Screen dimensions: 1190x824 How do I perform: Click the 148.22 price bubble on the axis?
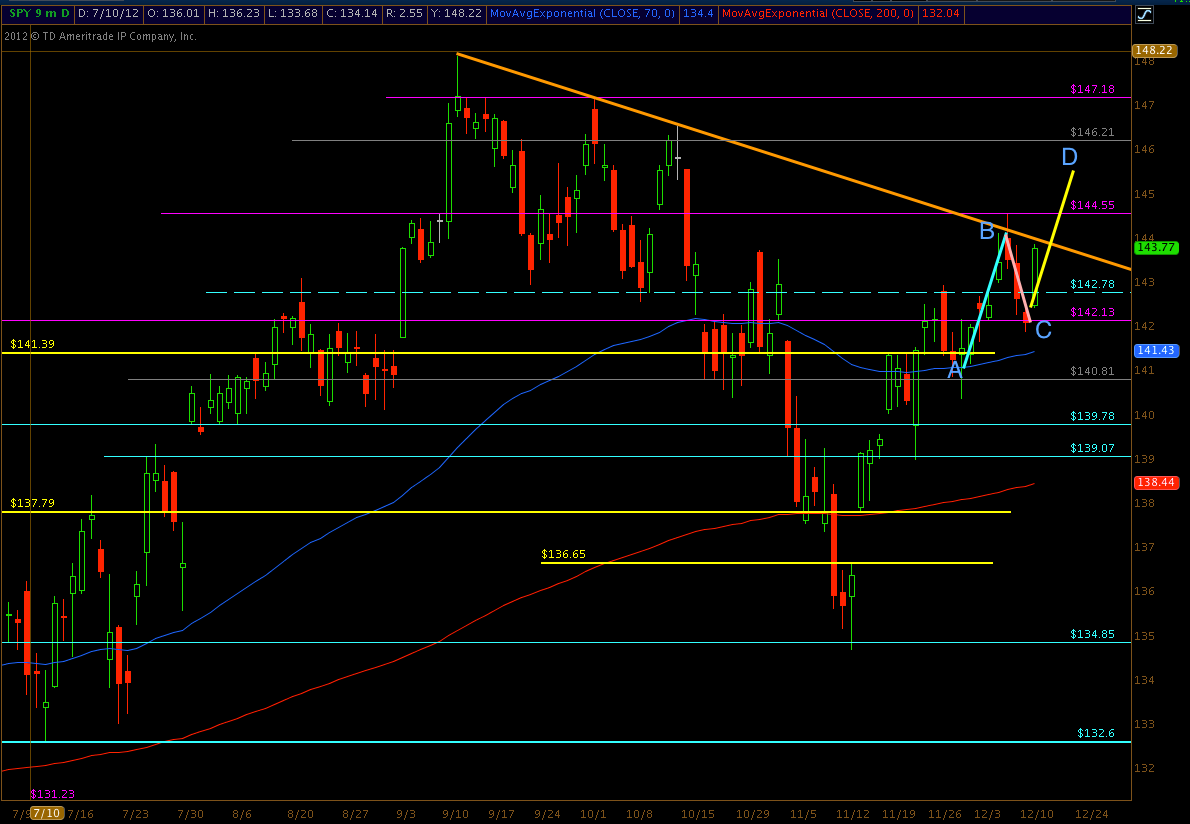1153,50
